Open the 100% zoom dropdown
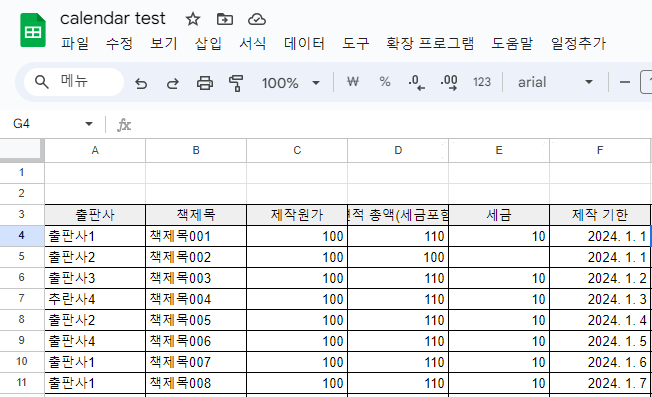Screen dimensions: 652x397 coord(291,83)
